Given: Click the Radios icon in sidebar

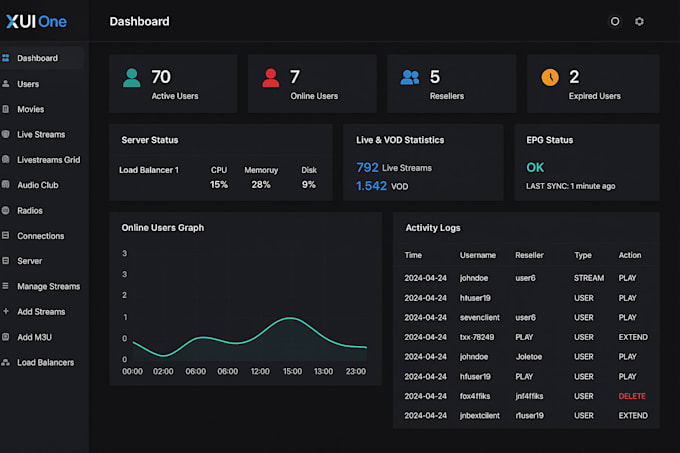Looking at the screenshot, I should point(6,210).
